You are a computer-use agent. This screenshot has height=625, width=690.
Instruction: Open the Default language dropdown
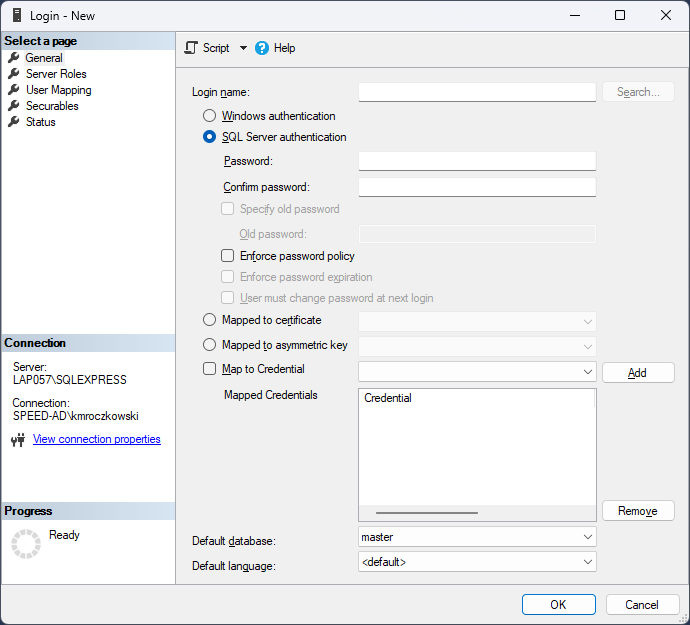click(477, 562)
